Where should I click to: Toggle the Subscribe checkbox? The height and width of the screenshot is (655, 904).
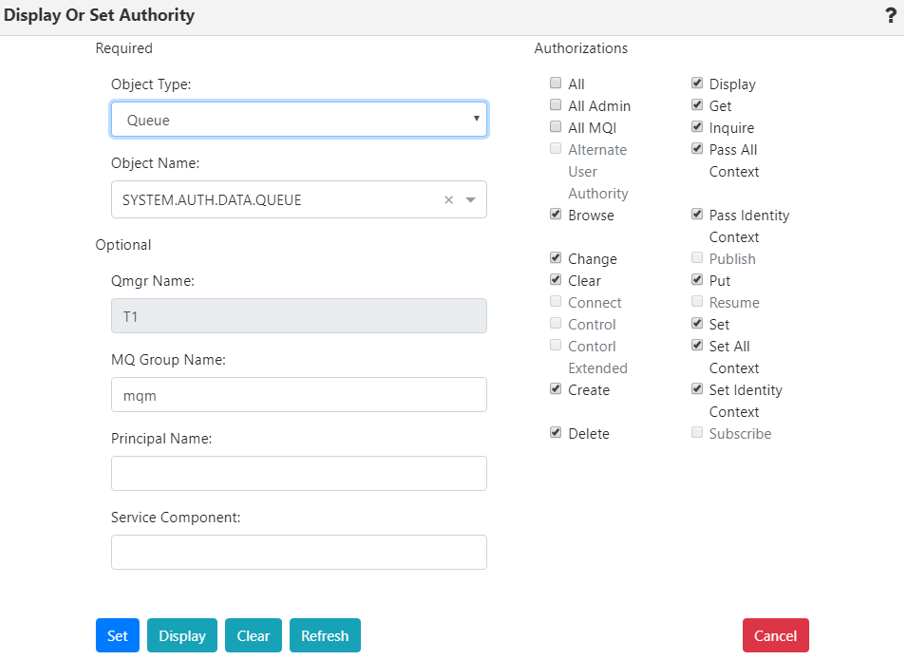[697, 432]
